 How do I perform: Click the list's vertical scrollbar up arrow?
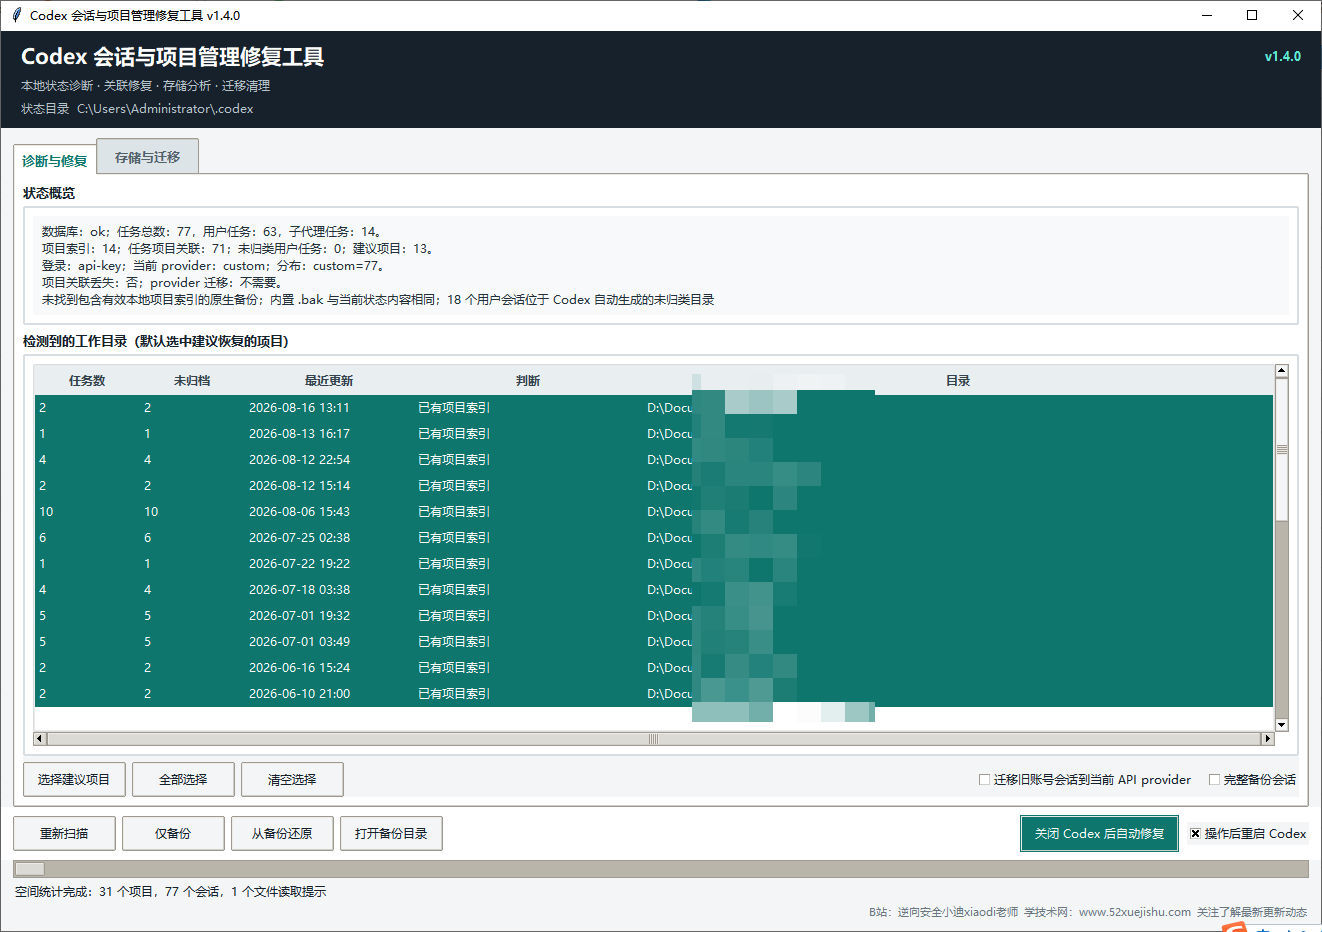(1282, 371)
